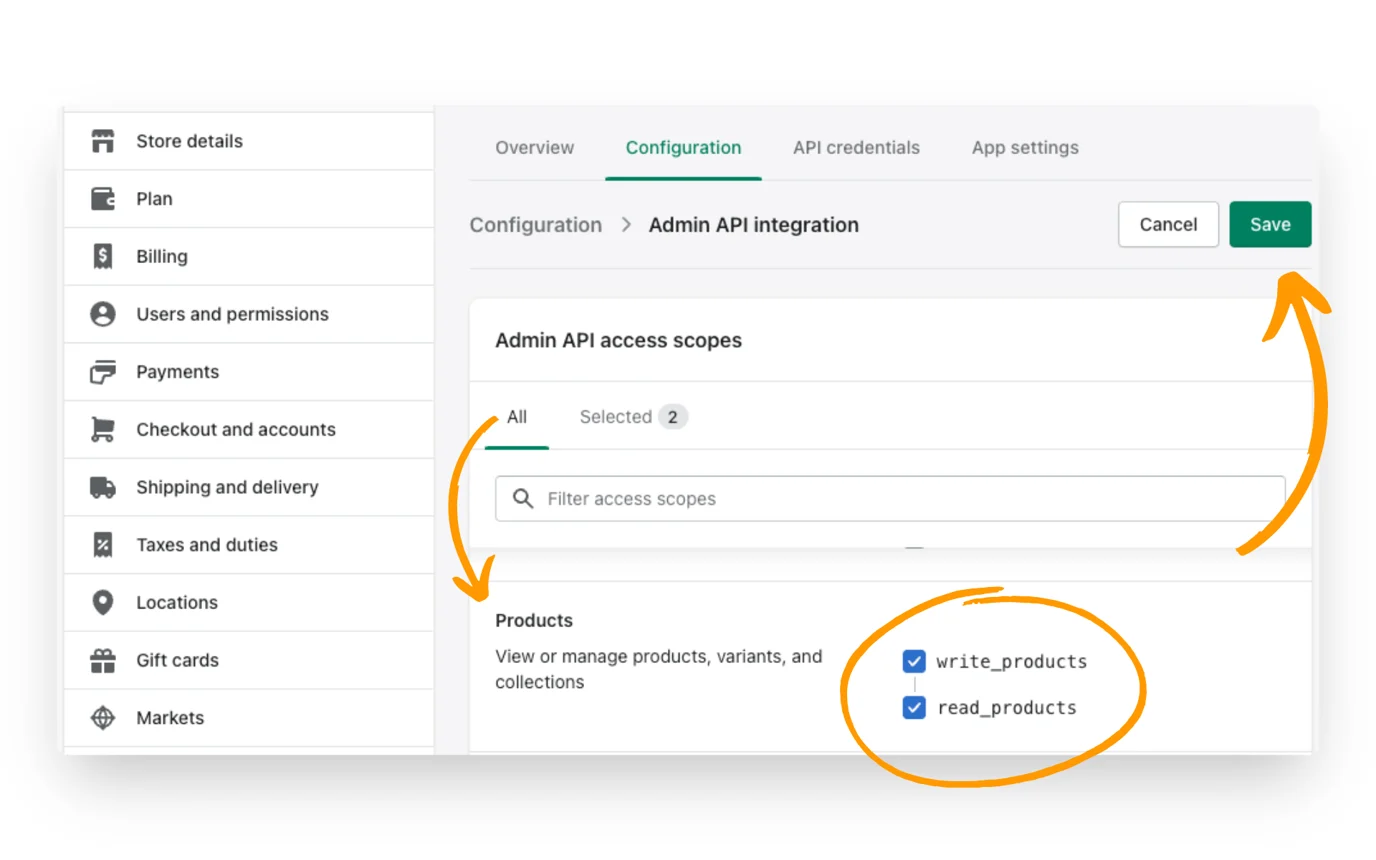Click the Taxes and duties percent icon
Screen dimensions: 1376x860
pyautogui.click(x=103, y=545)
